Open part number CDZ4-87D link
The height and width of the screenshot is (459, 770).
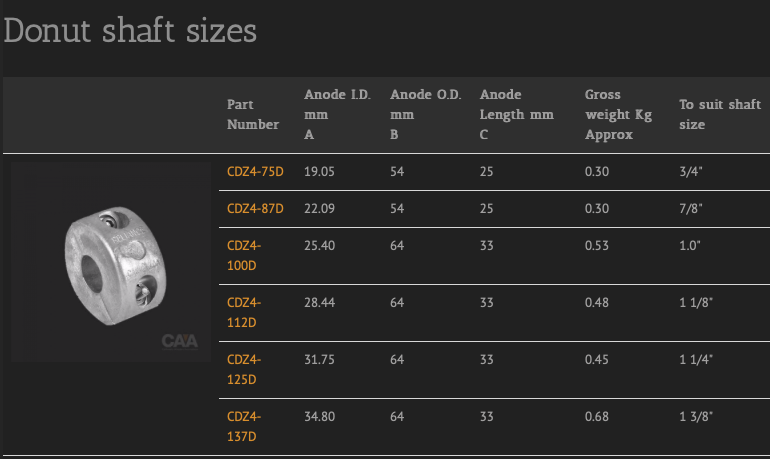click(255, 209)
